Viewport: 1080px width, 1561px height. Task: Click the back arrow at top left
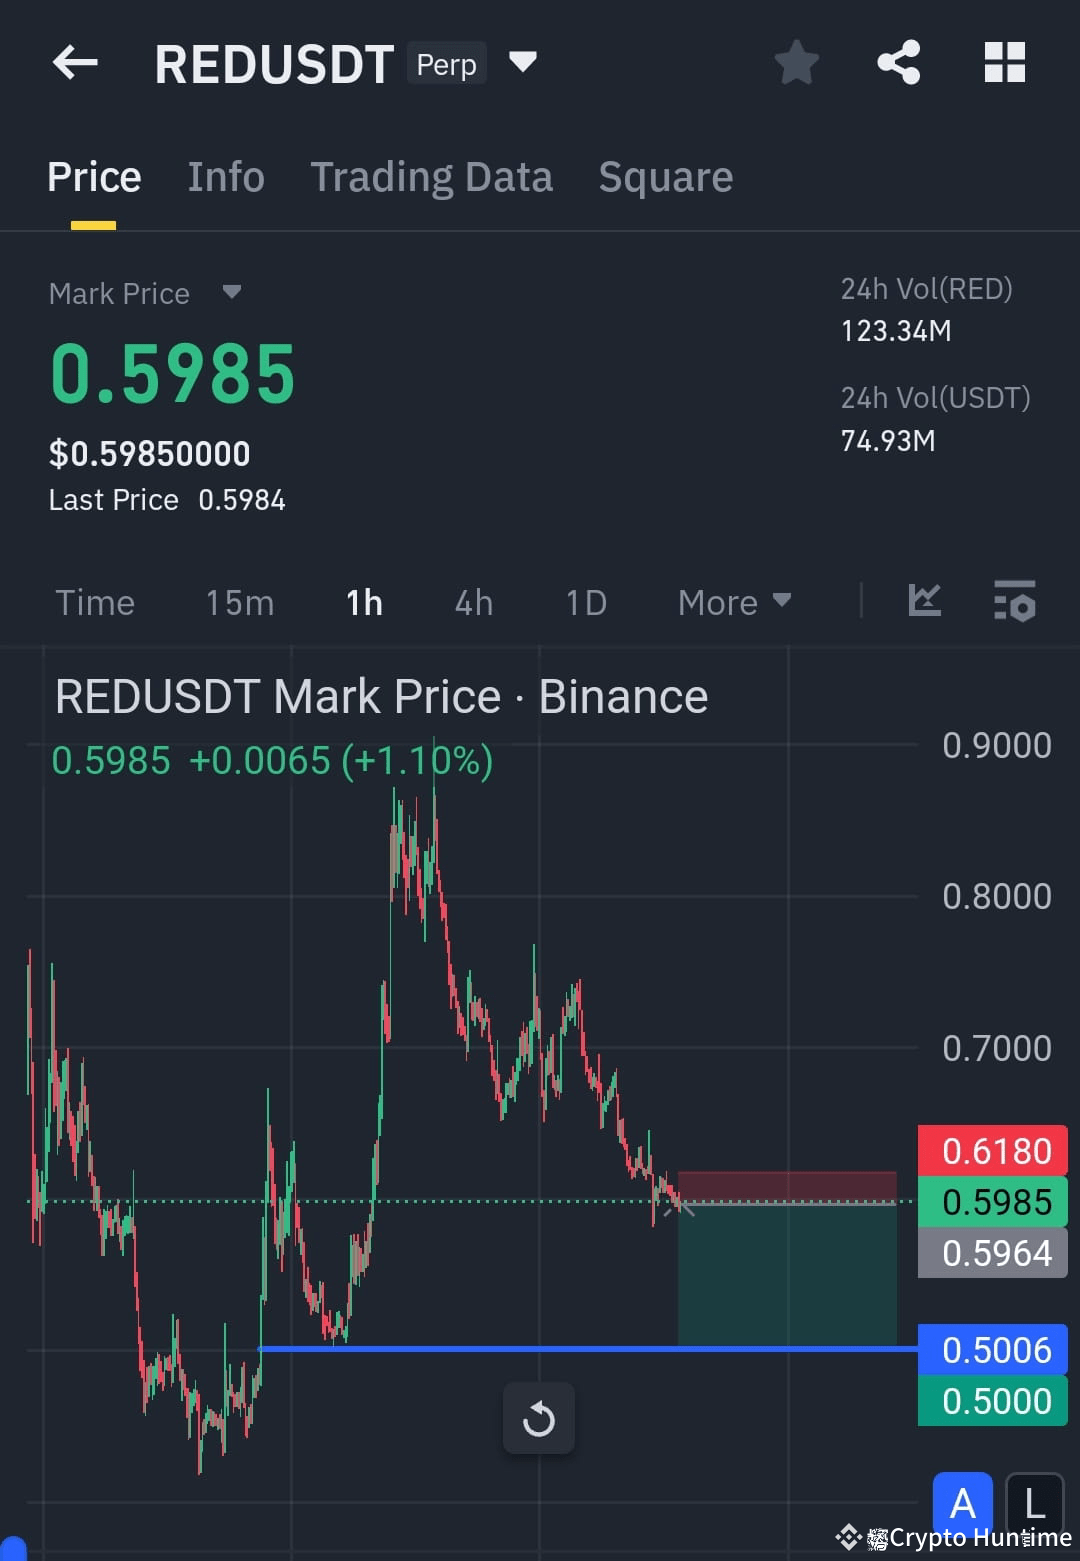tap(74, 62)
